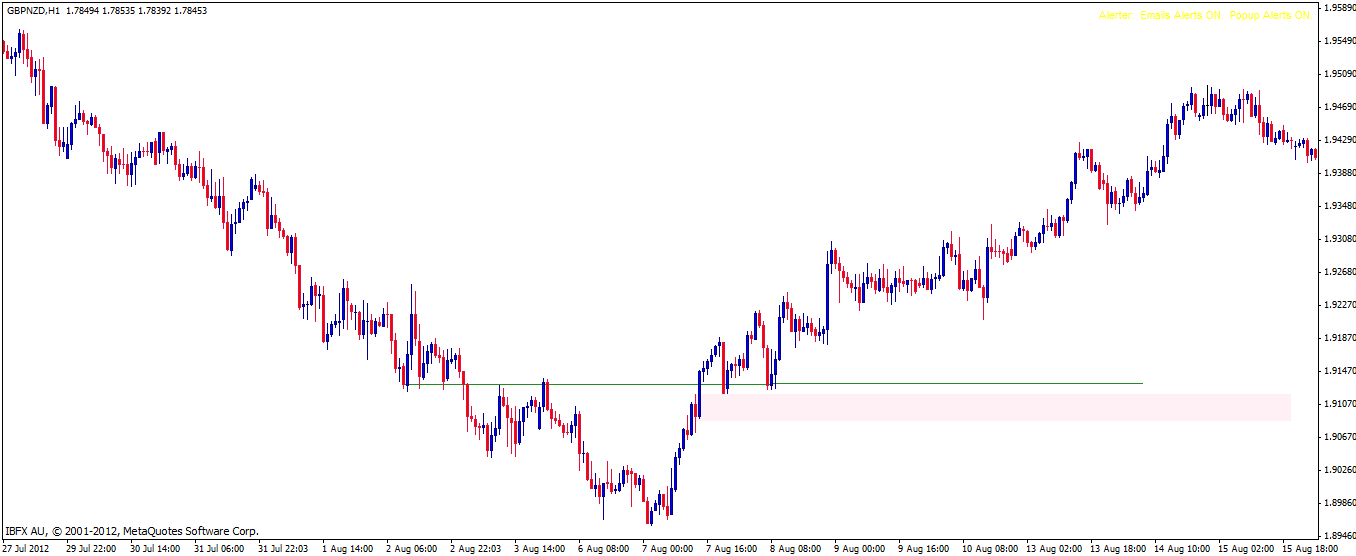Click the 15 Aug 18:00 time label
1356x556 pixels.
(x=1309, y=549)
